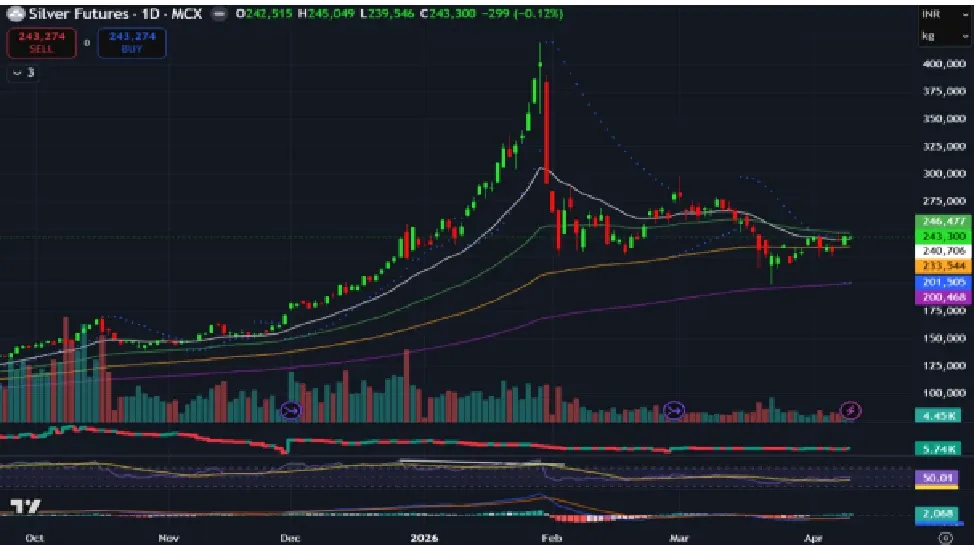The height and width of the screenshot is (548, 974).
Task: Click the 325,000 price axis label
Action: point(944,147)
